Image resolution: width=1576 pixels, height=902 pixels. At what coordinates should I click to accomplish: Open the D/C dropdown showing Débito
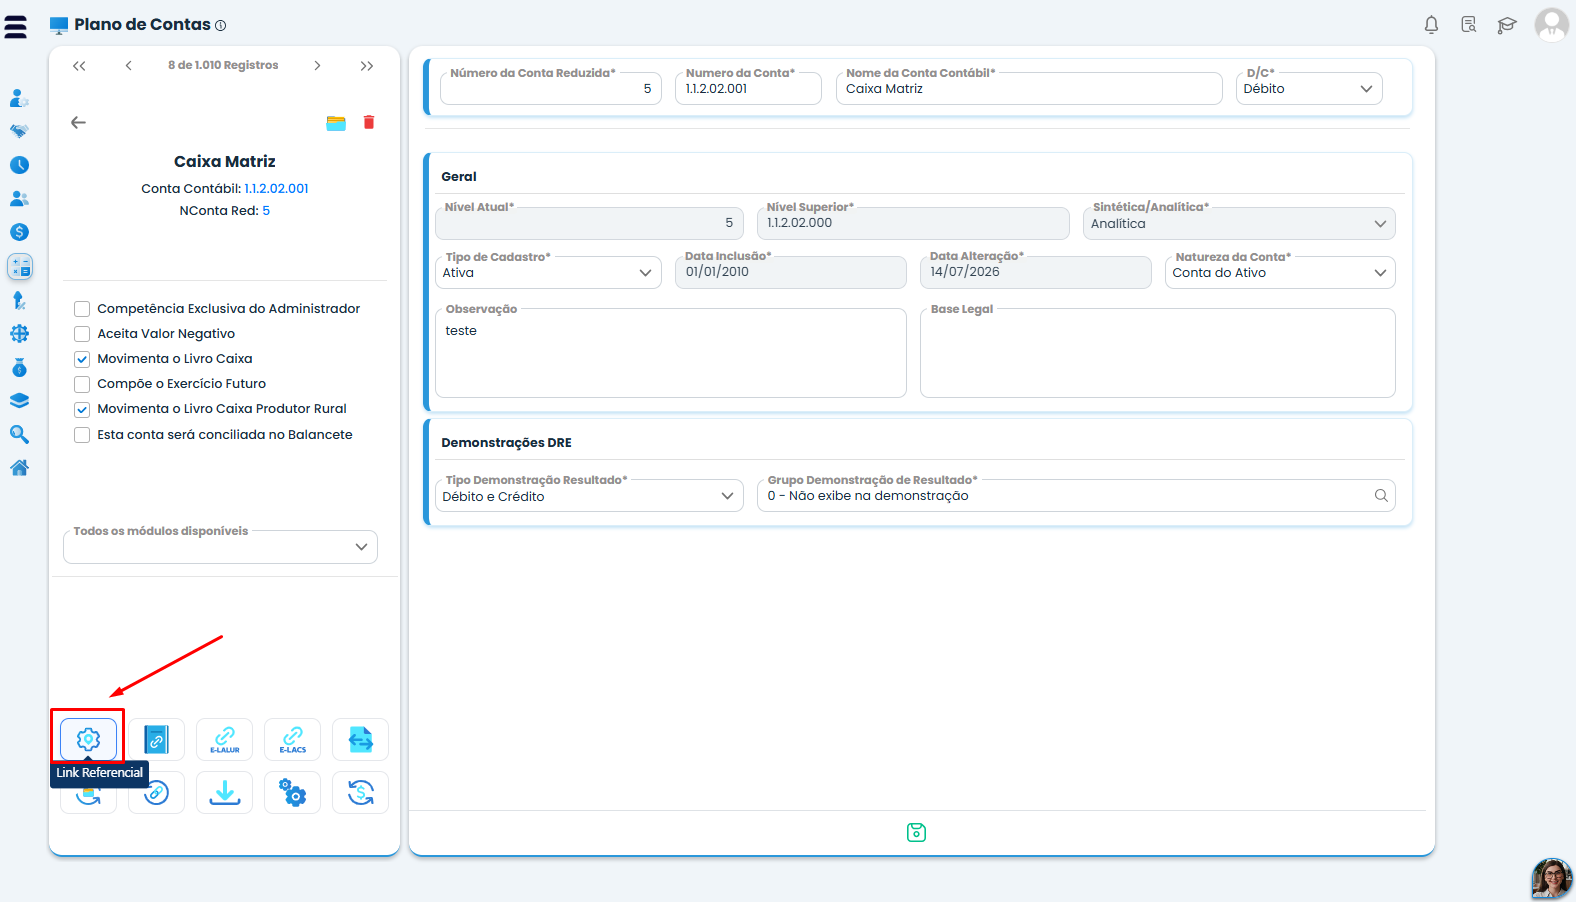pyautogui.click(x=1309, y=89)
